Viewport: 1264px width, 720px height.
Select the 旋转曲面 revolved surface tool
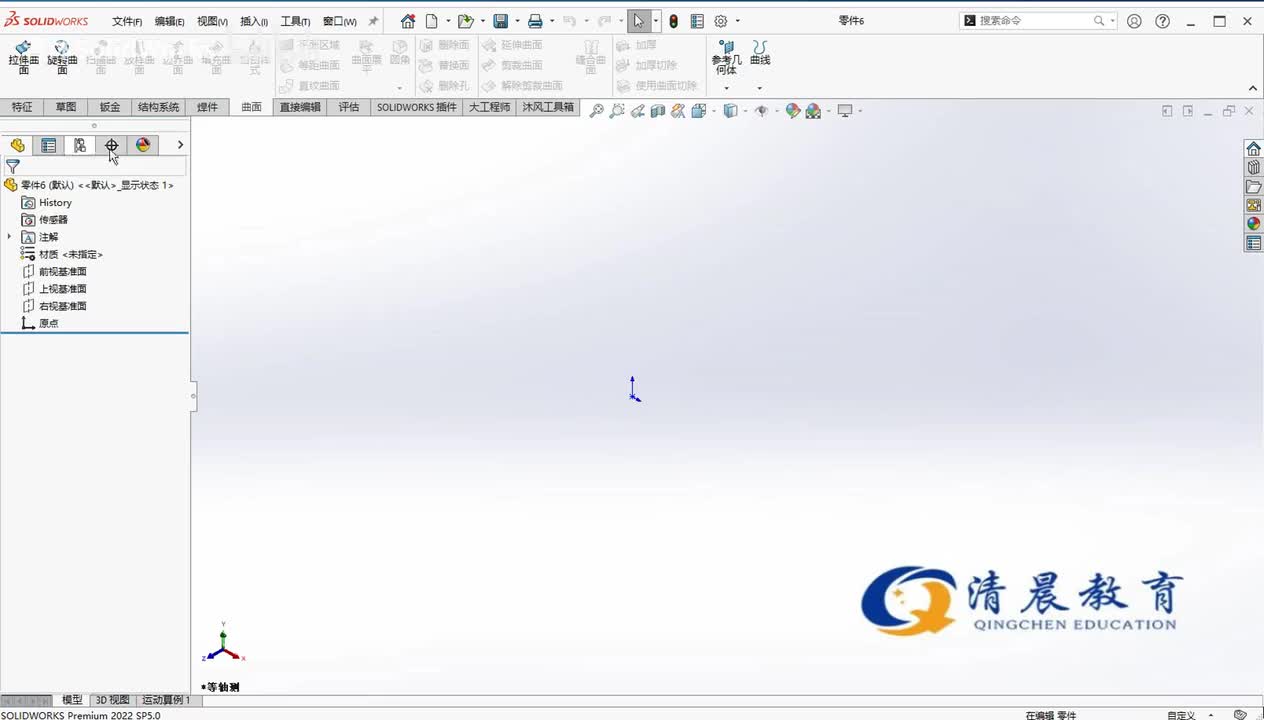[x=62, y=57]
